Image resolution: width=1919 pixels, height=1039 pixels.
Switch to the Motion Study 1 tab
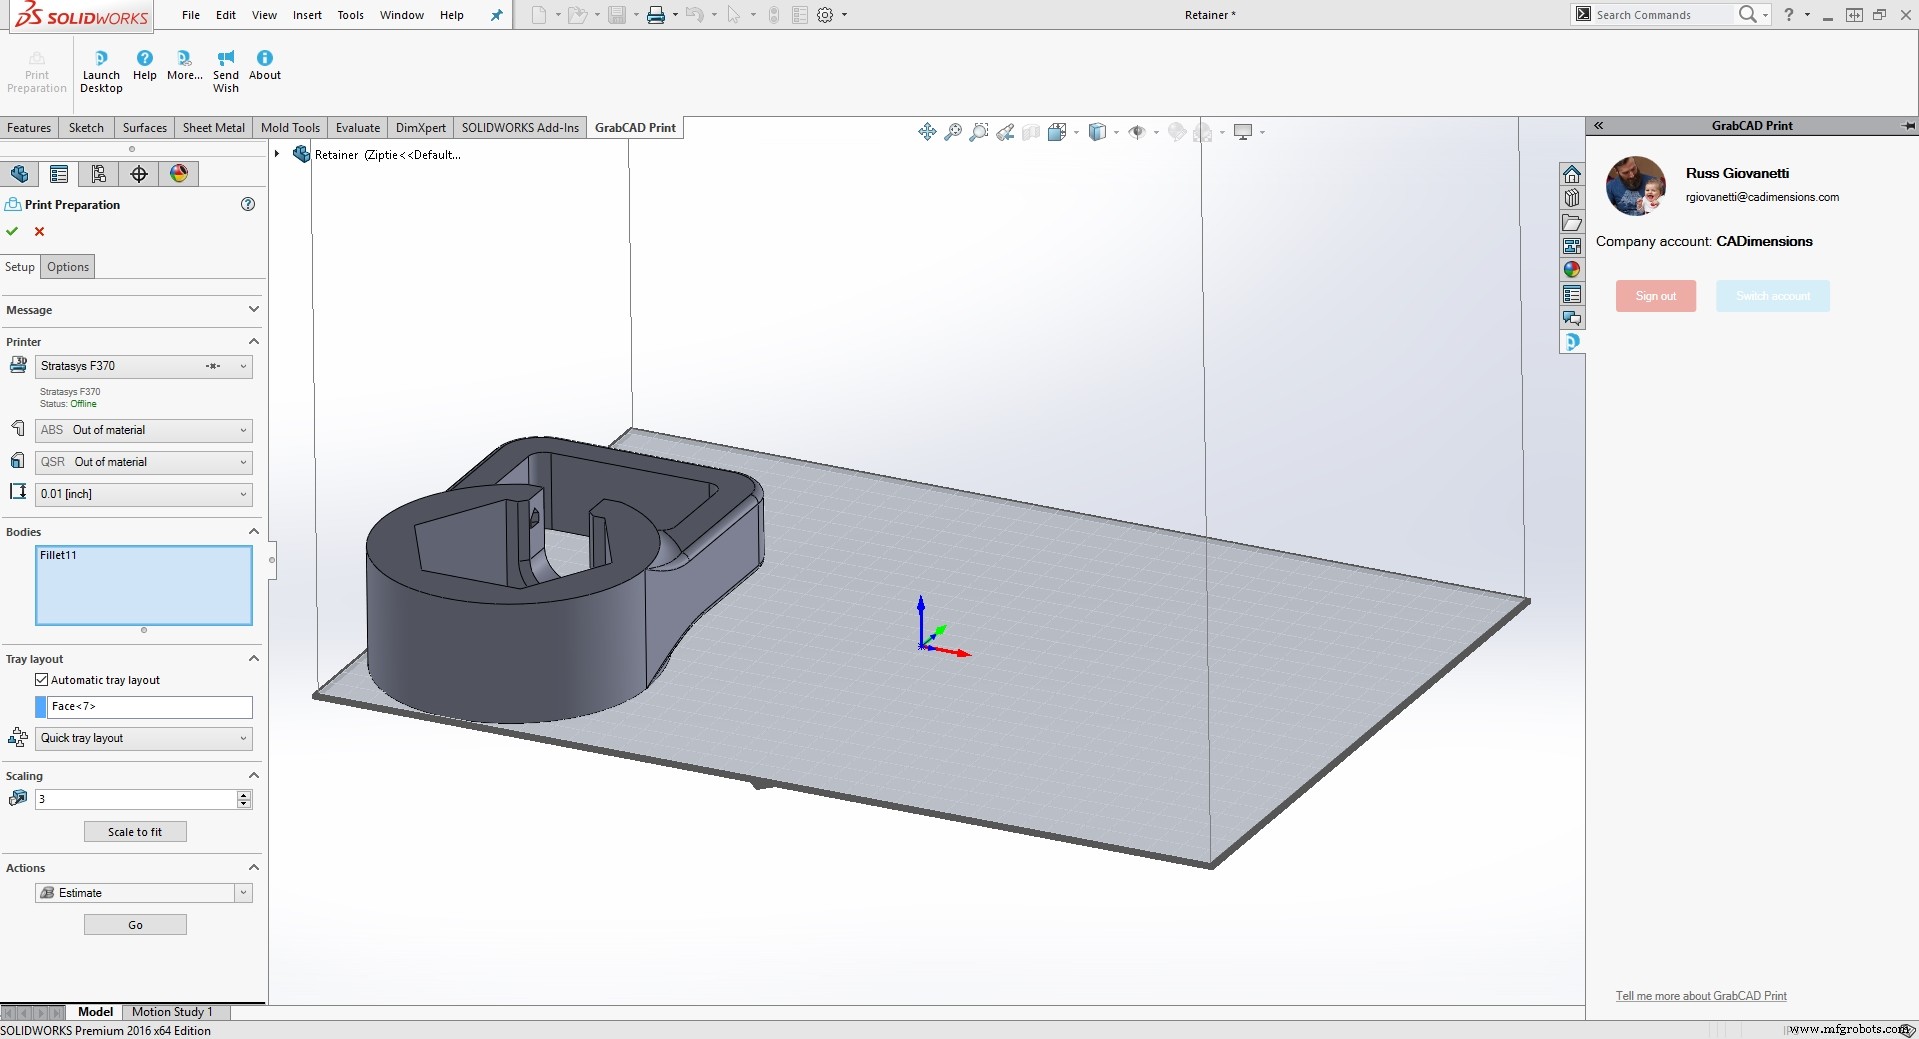172,1011
